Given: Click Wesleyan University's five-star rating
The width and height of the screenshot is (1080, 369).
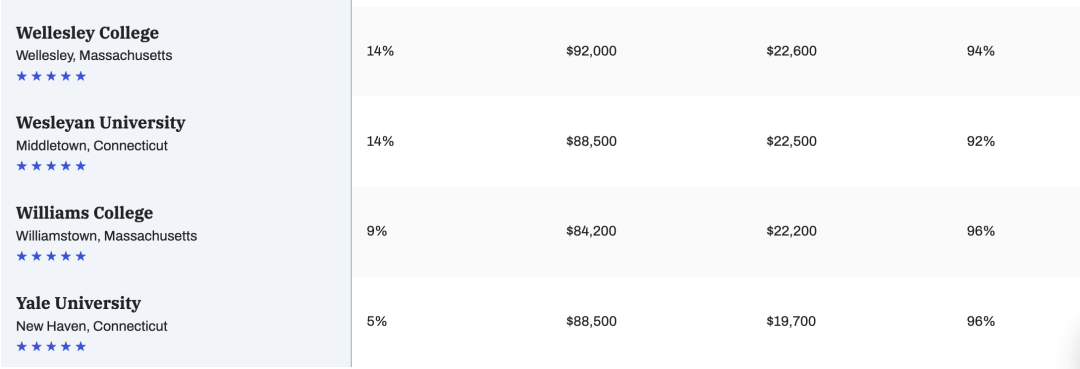Looking at the screenshot, I should click(x=51, y=166).
